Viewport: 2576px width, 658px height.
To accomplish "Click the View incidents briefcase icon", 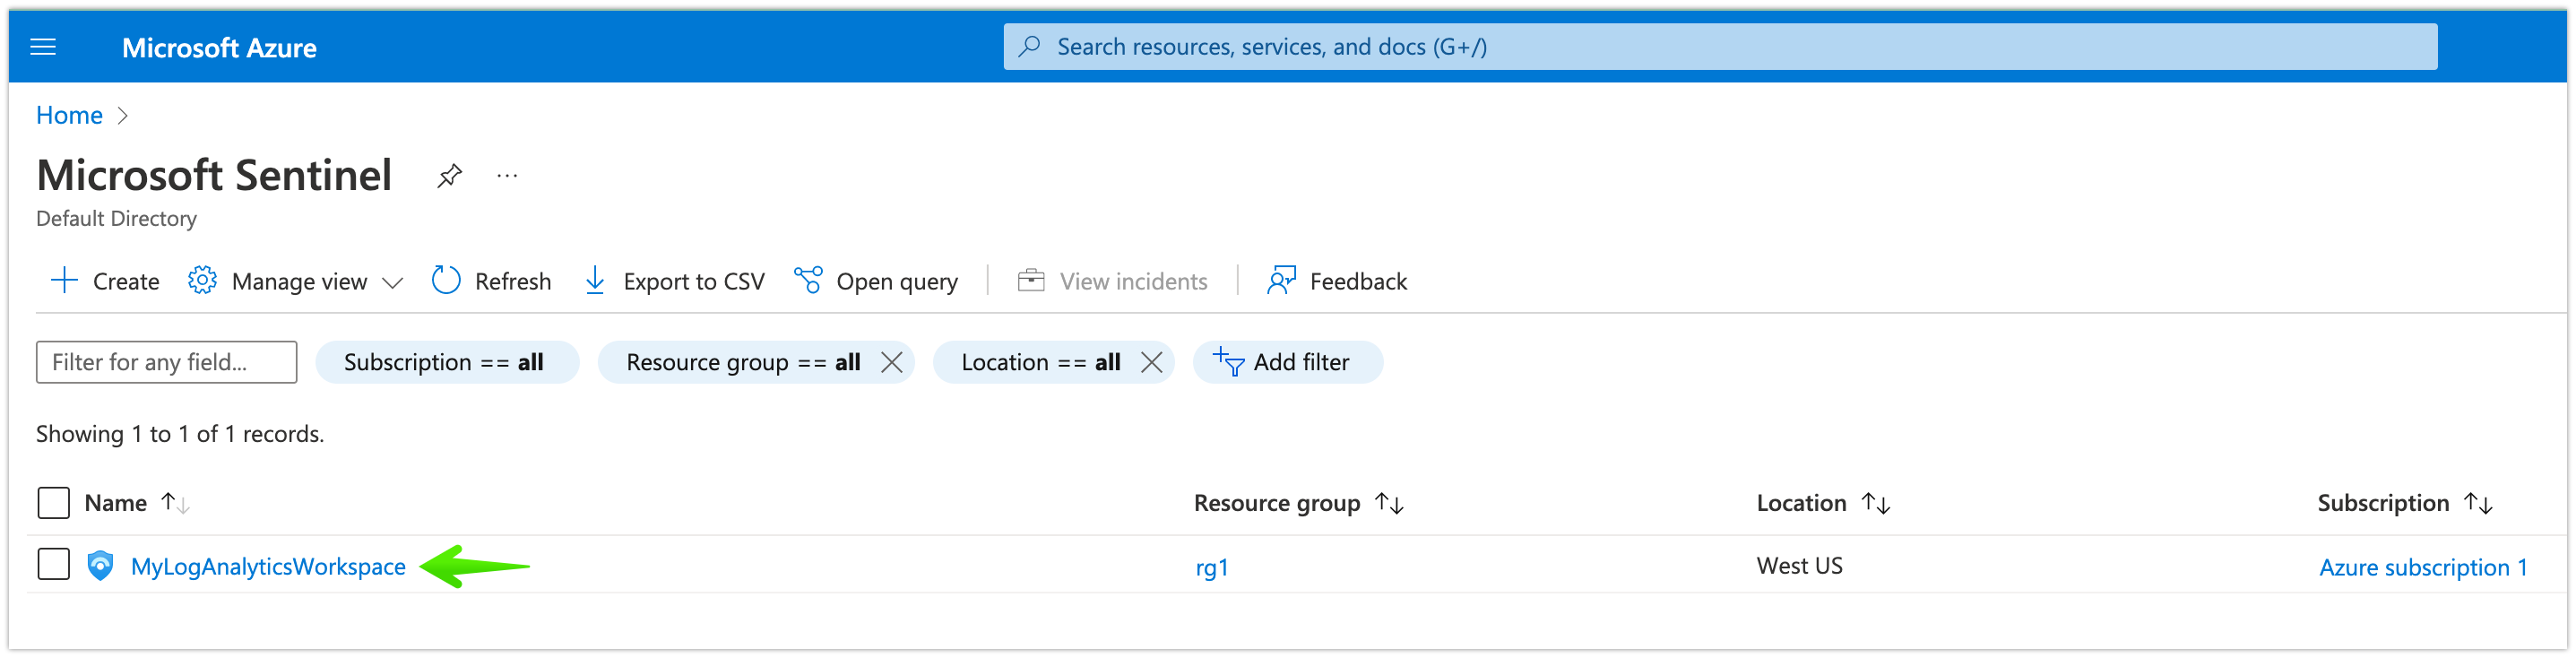I will pos(1031,281).
